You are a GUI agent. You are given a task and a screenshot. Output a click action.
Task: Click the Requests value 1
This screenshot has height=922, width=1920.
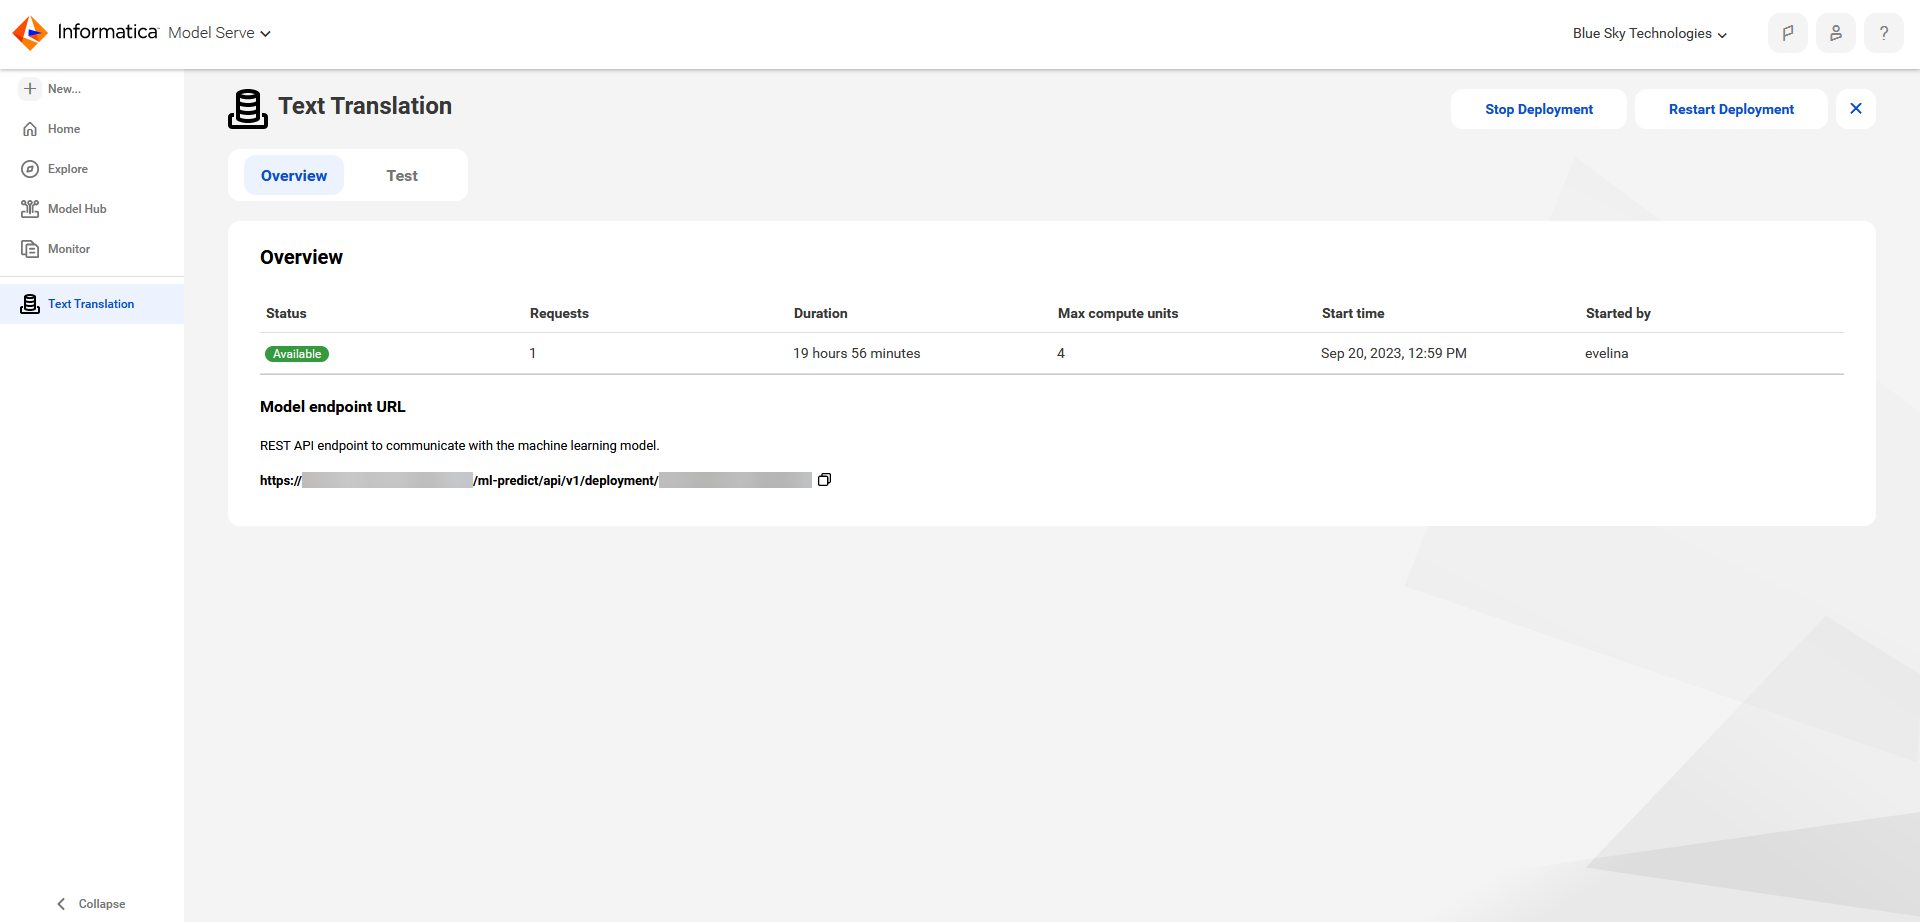[533, 353]
